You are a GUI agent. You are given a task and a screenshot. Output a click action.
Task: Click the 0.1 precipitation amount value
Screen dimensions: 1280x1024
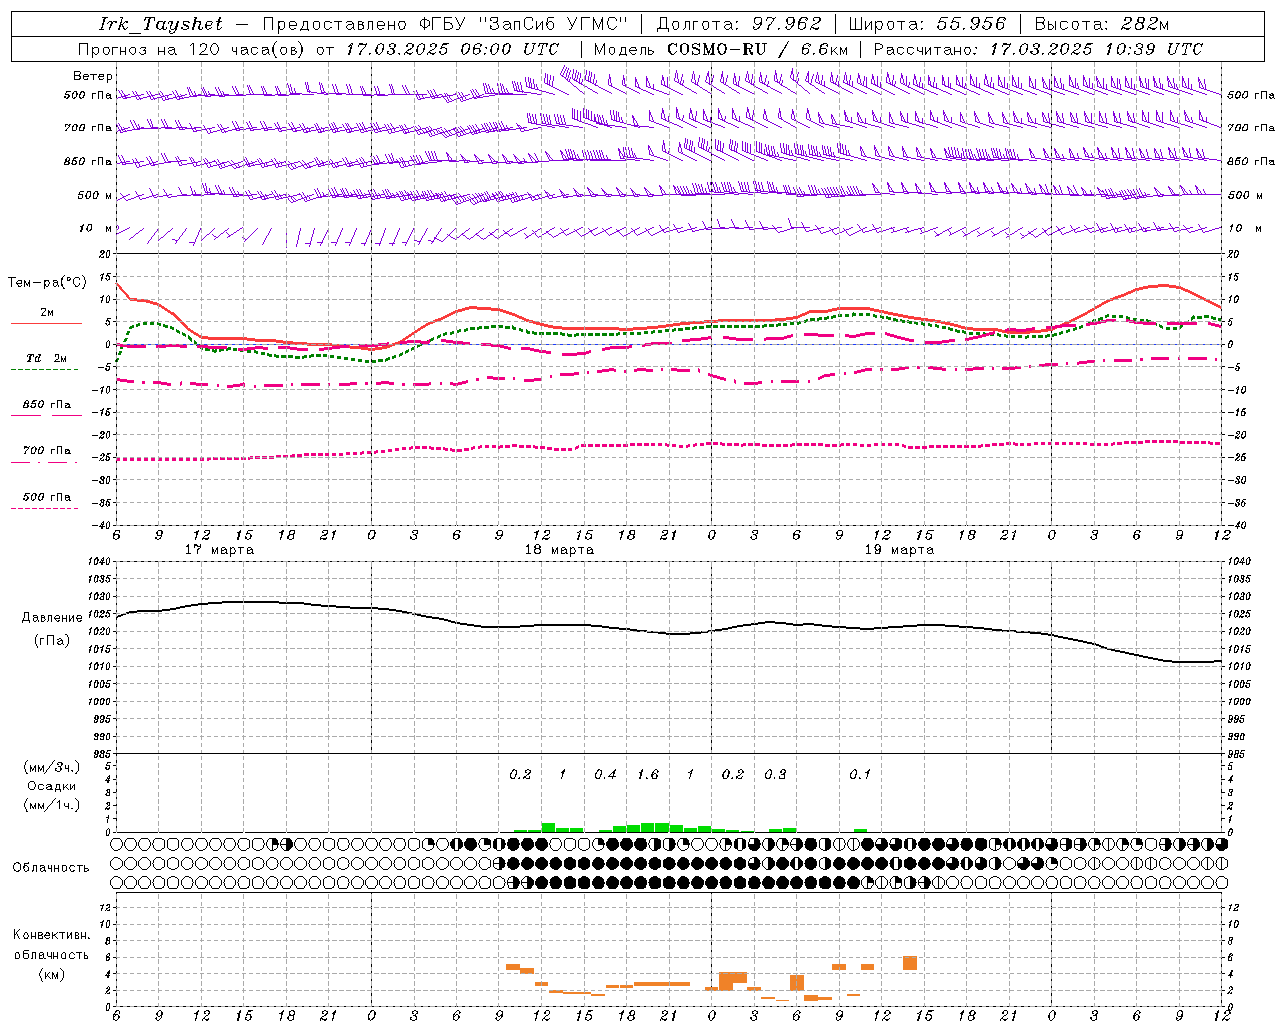point(860,775)
